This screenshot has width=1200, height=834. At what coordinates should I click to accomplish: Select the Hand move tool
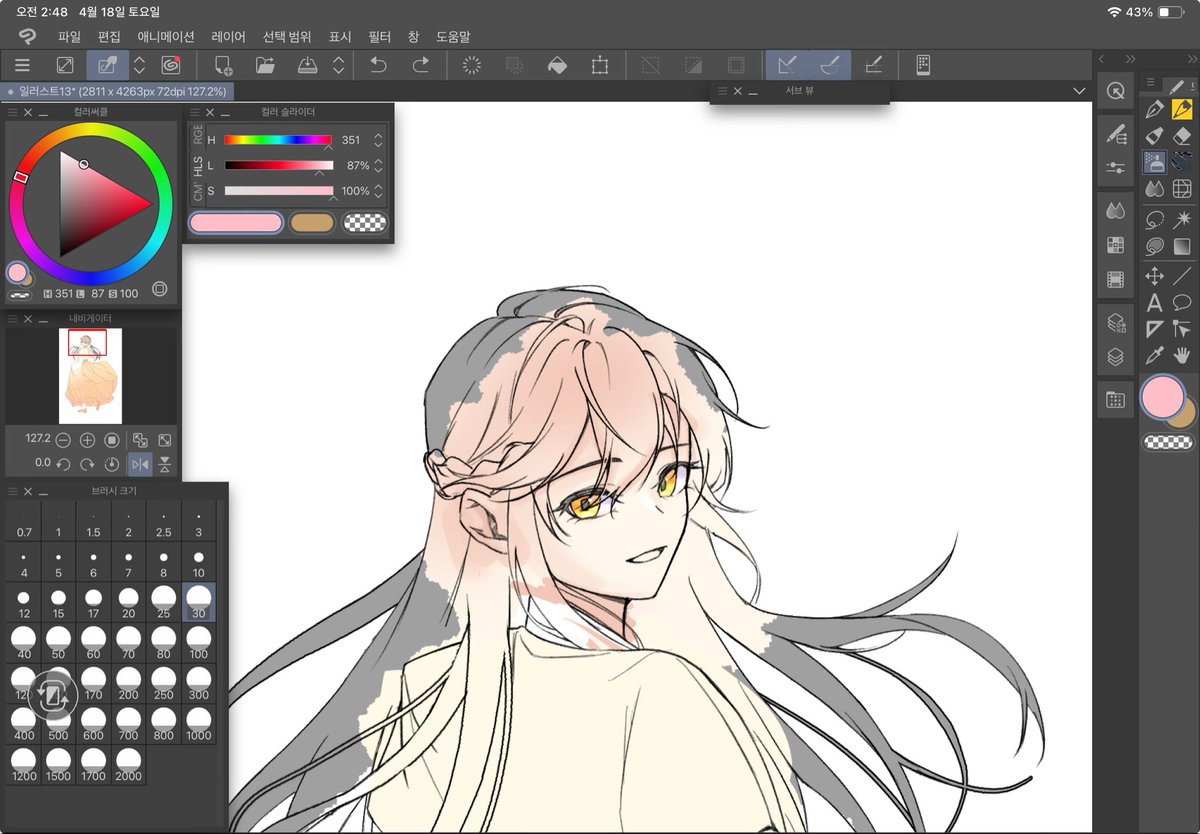pos(1182,354)
